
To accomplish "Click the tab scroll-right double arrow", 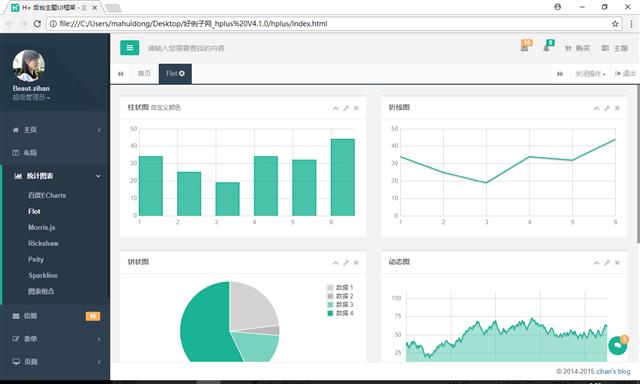I will click(560, 73).
